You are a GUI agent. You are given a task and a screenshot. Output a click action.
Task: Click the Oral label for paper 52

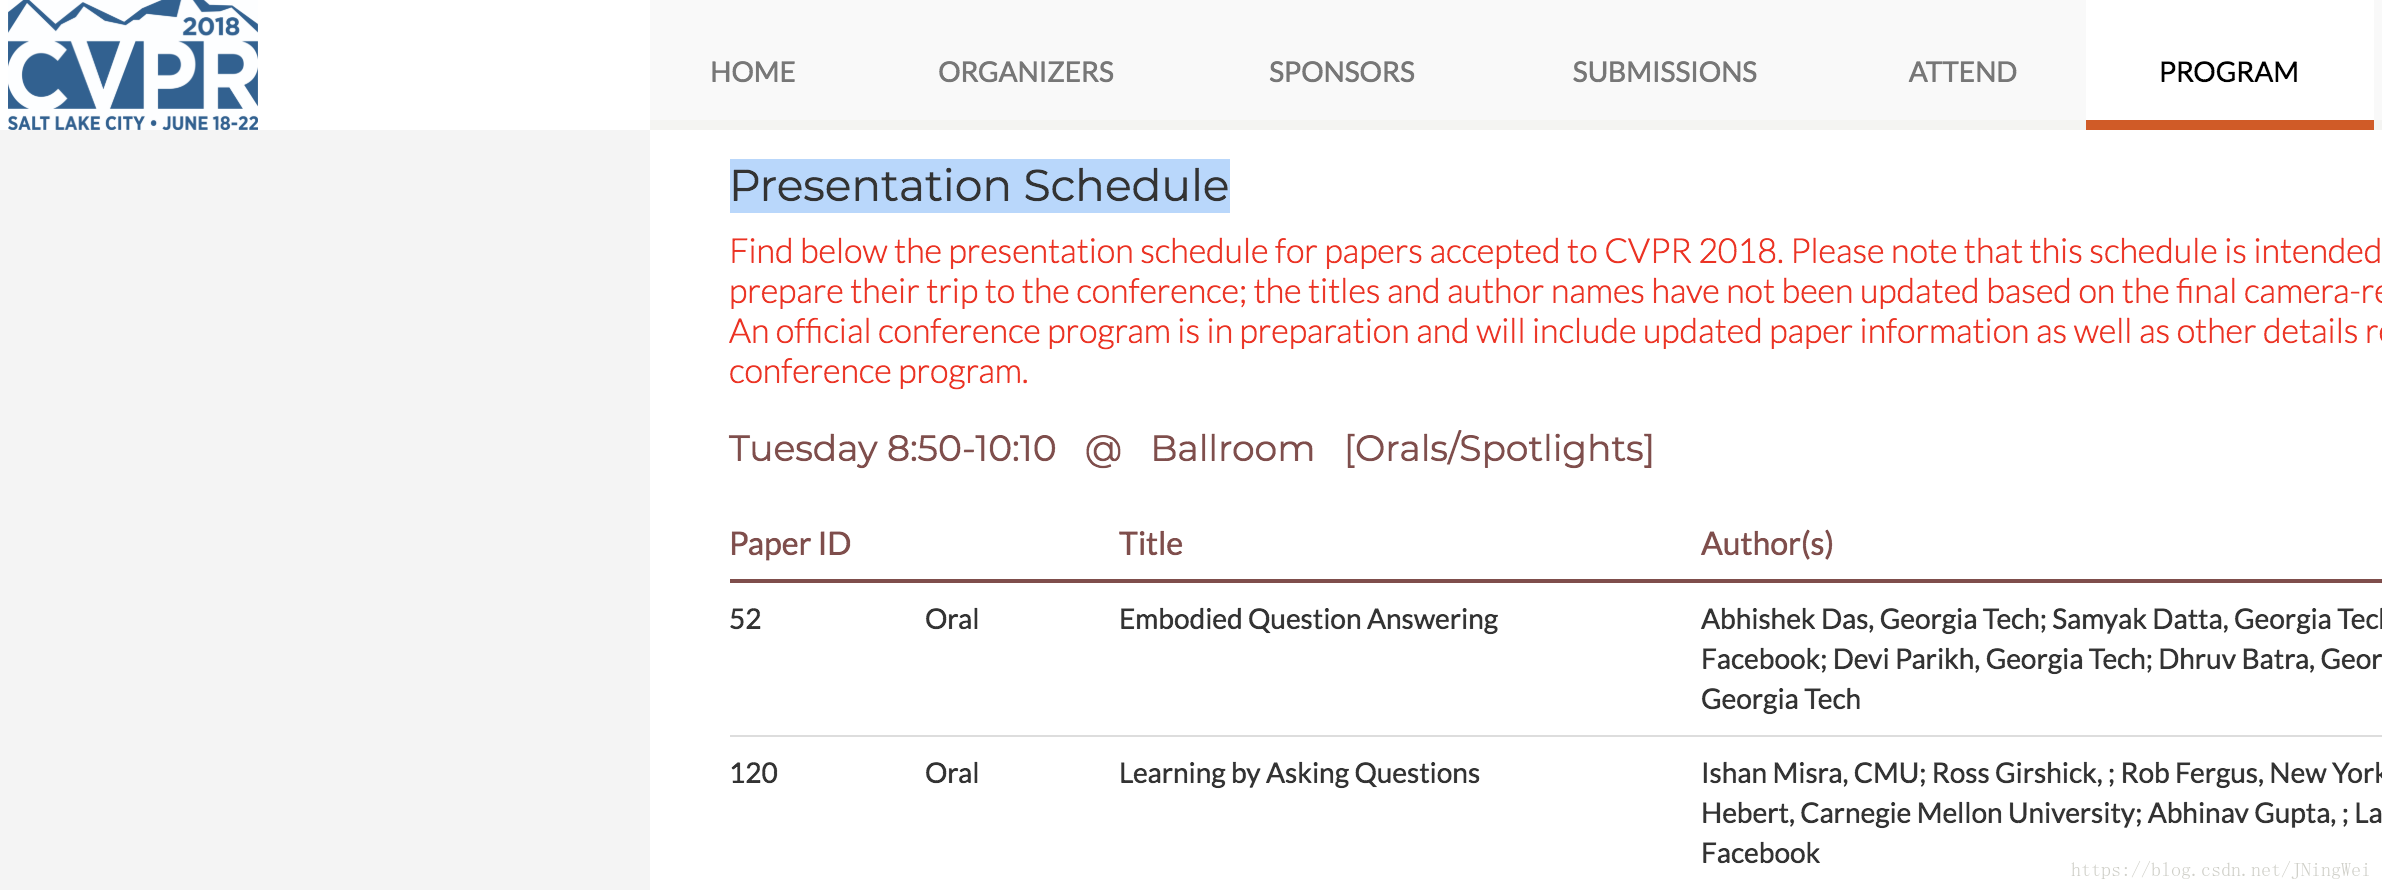pos(951,619)
